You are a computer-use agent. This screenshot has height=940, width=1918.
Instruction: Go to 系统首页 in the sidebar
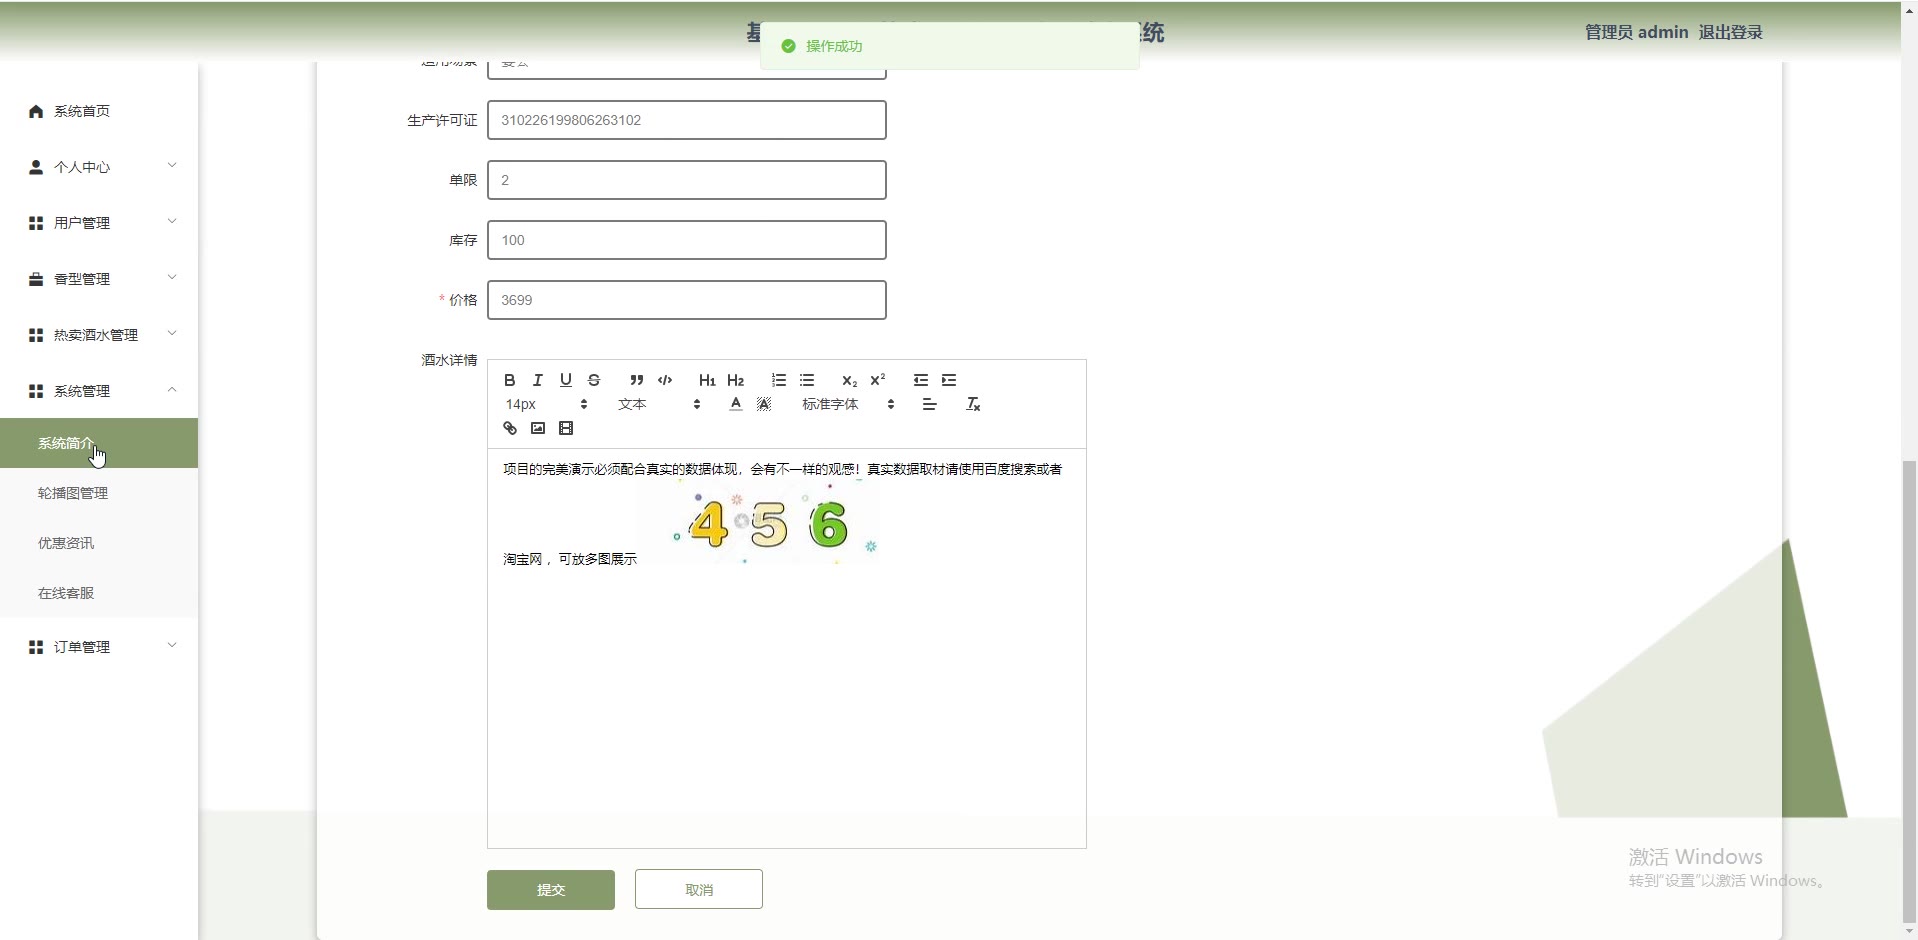(x=99, y=111)
